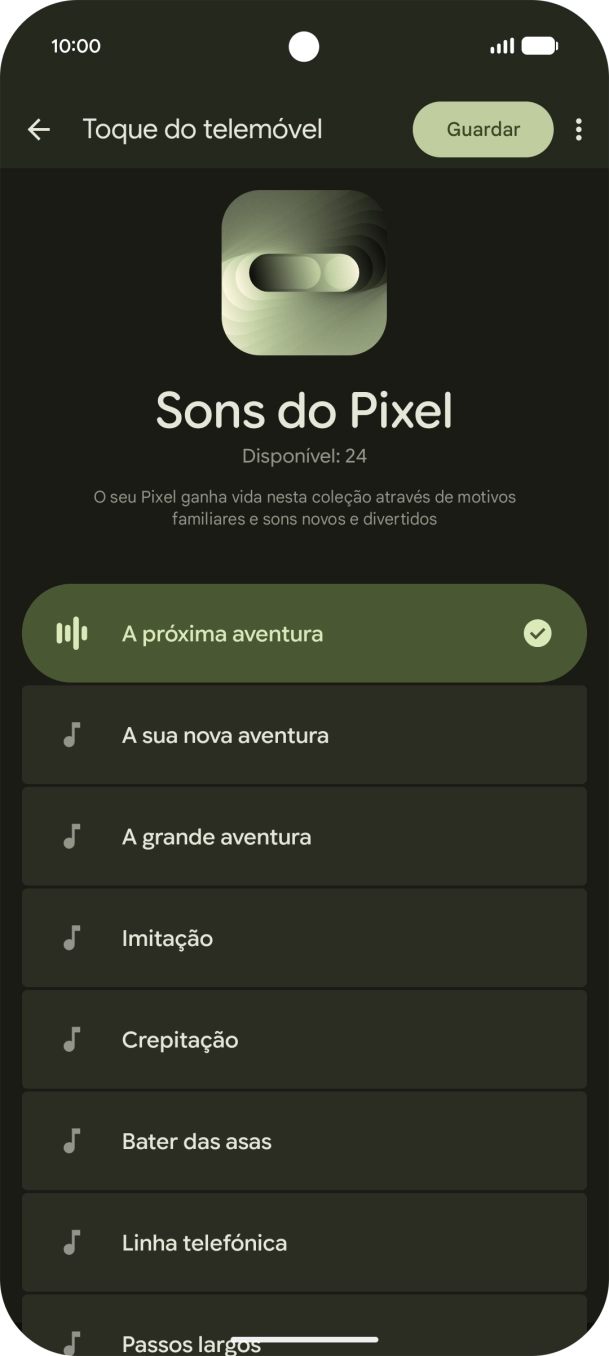Tap the back arrow icon
This screenshot has height=1356, width=609.
[x=39, y=130]
